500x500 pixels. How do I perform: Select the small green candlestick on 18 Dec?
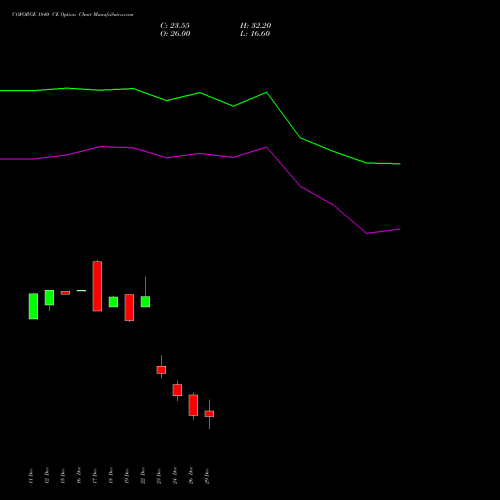113,302
